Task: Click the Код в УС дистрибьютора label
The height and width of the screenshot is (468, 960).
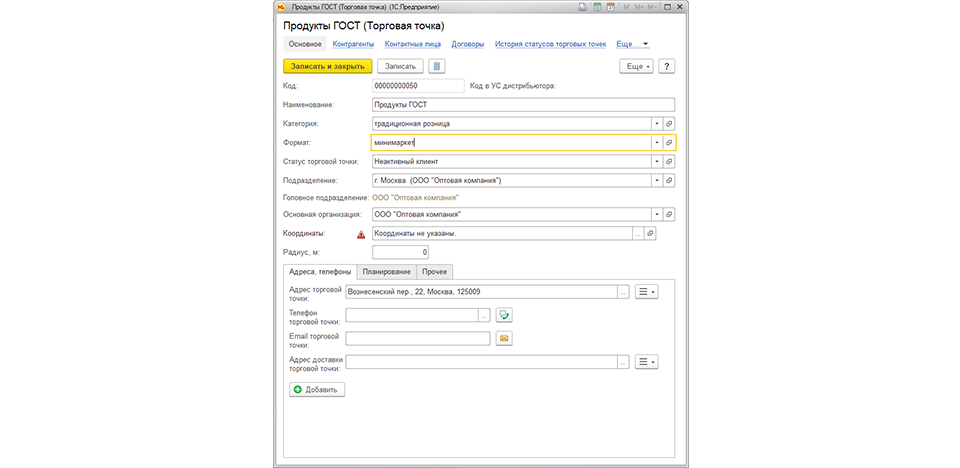Action: pyautogui.click(x=512, y=86)
